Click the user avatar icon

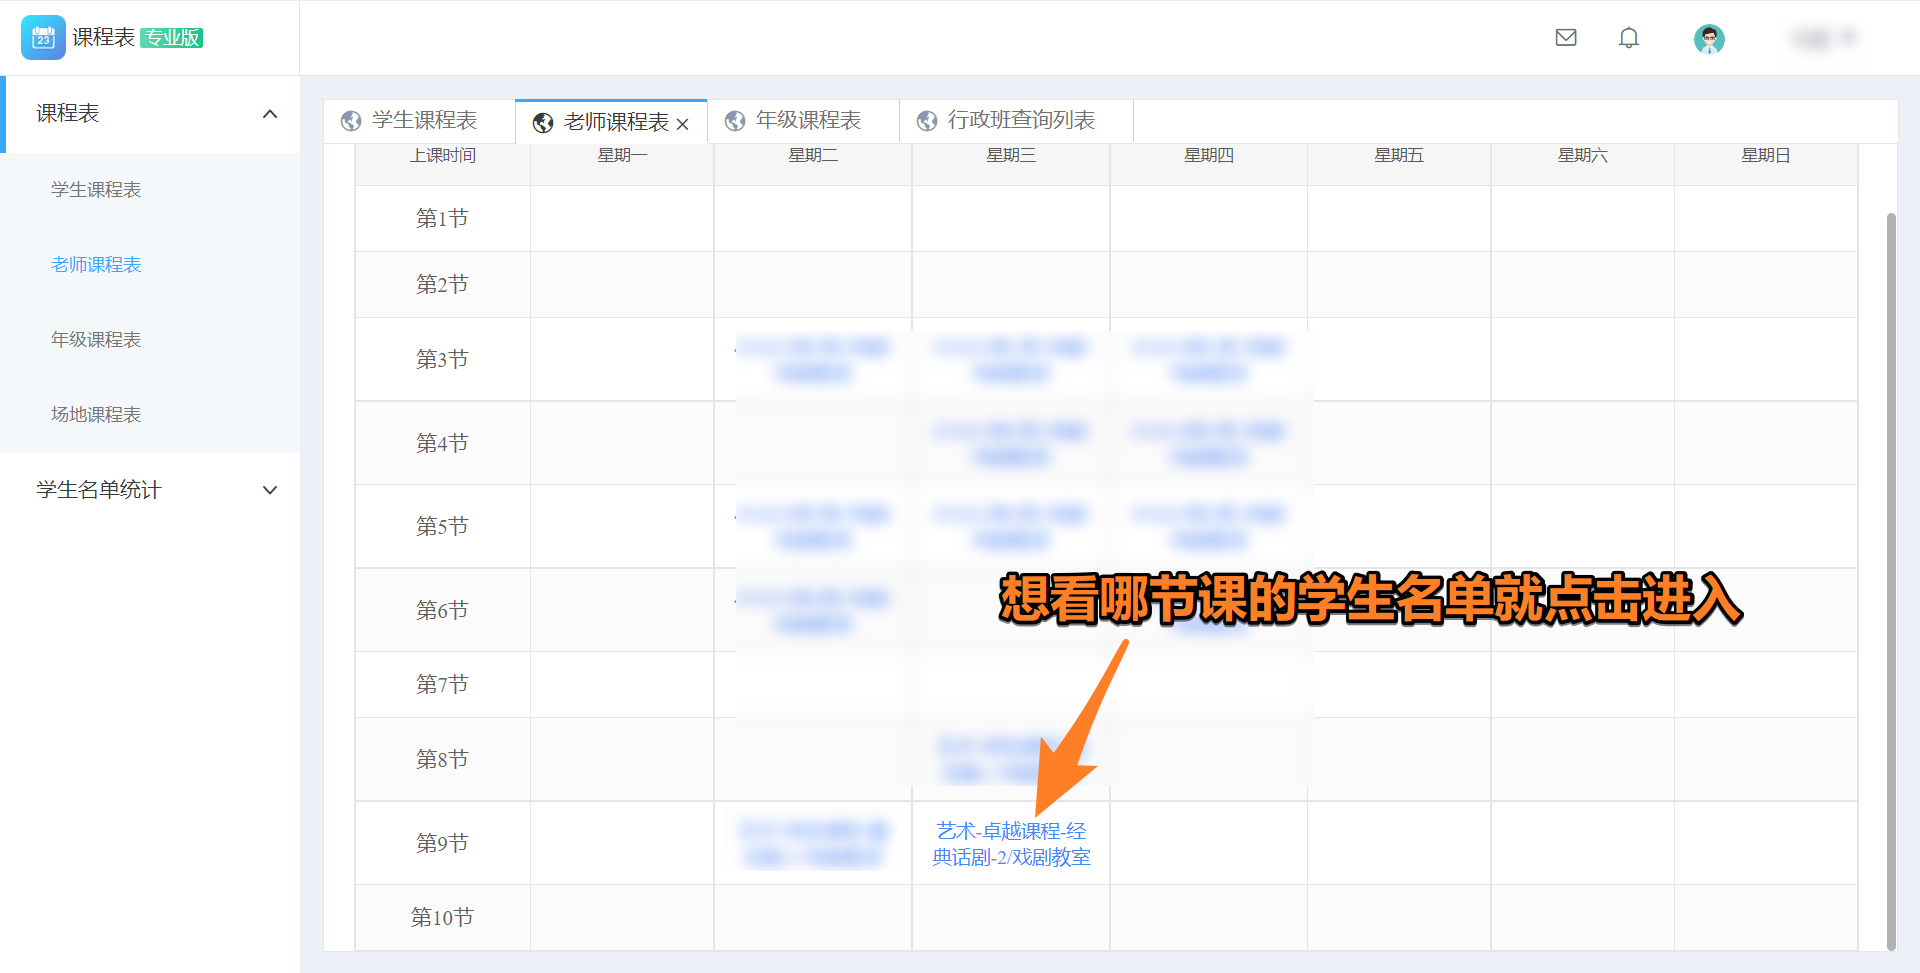1709,39
